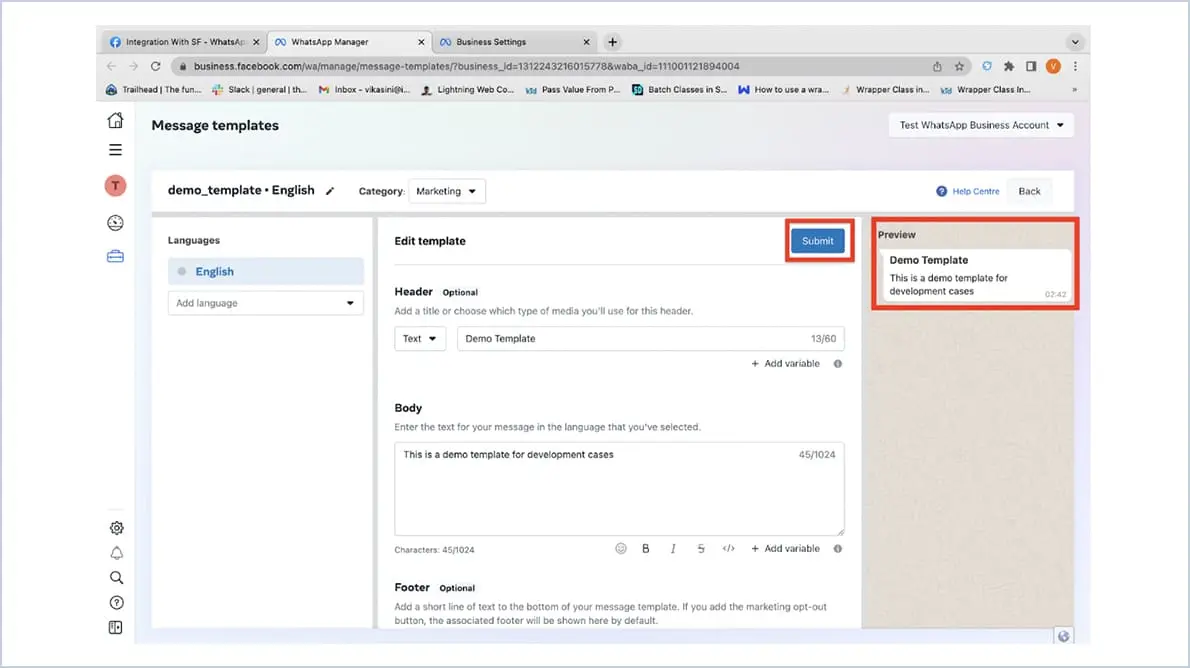Insert an emoji into the body

point(621,548)
